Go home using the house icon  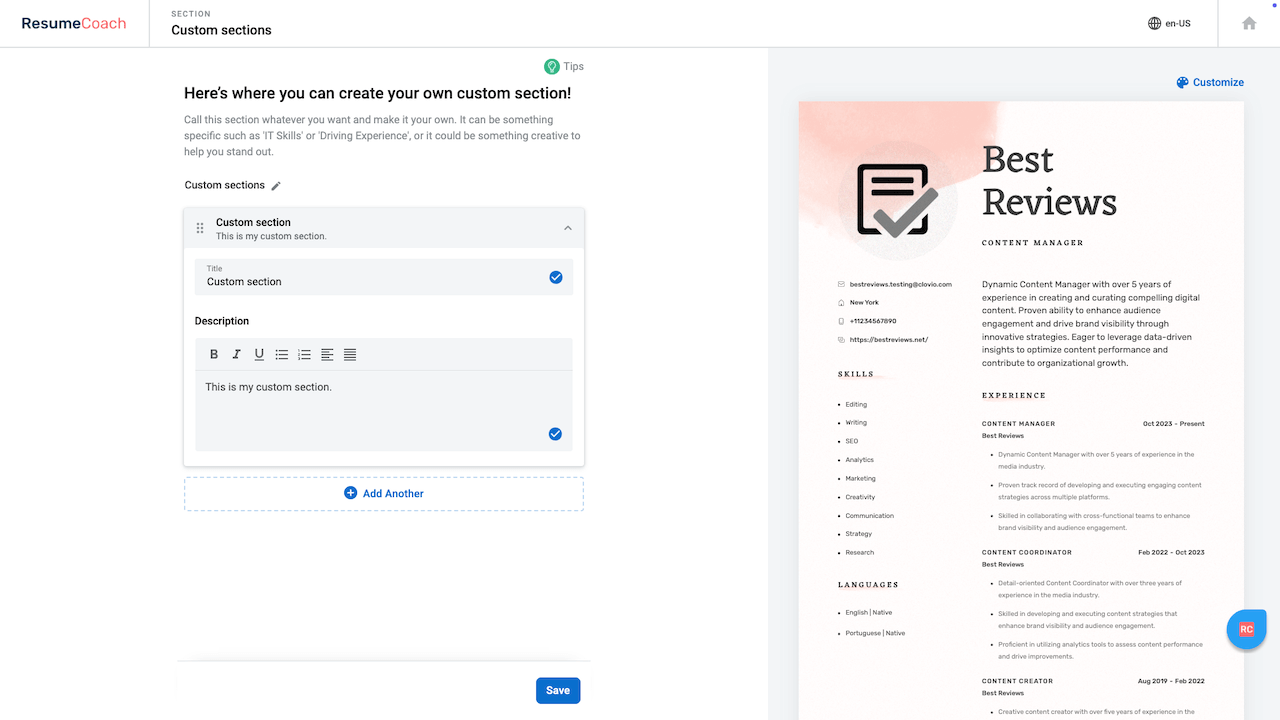1248,23
